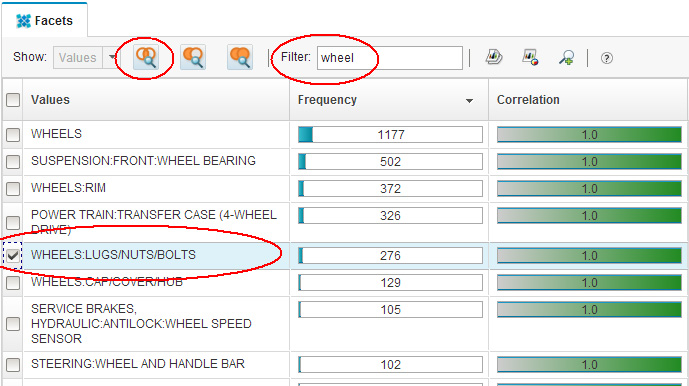Click the chart with colored dot icon
The height and width of the screenshot is (386, 689).
point(530,57)
